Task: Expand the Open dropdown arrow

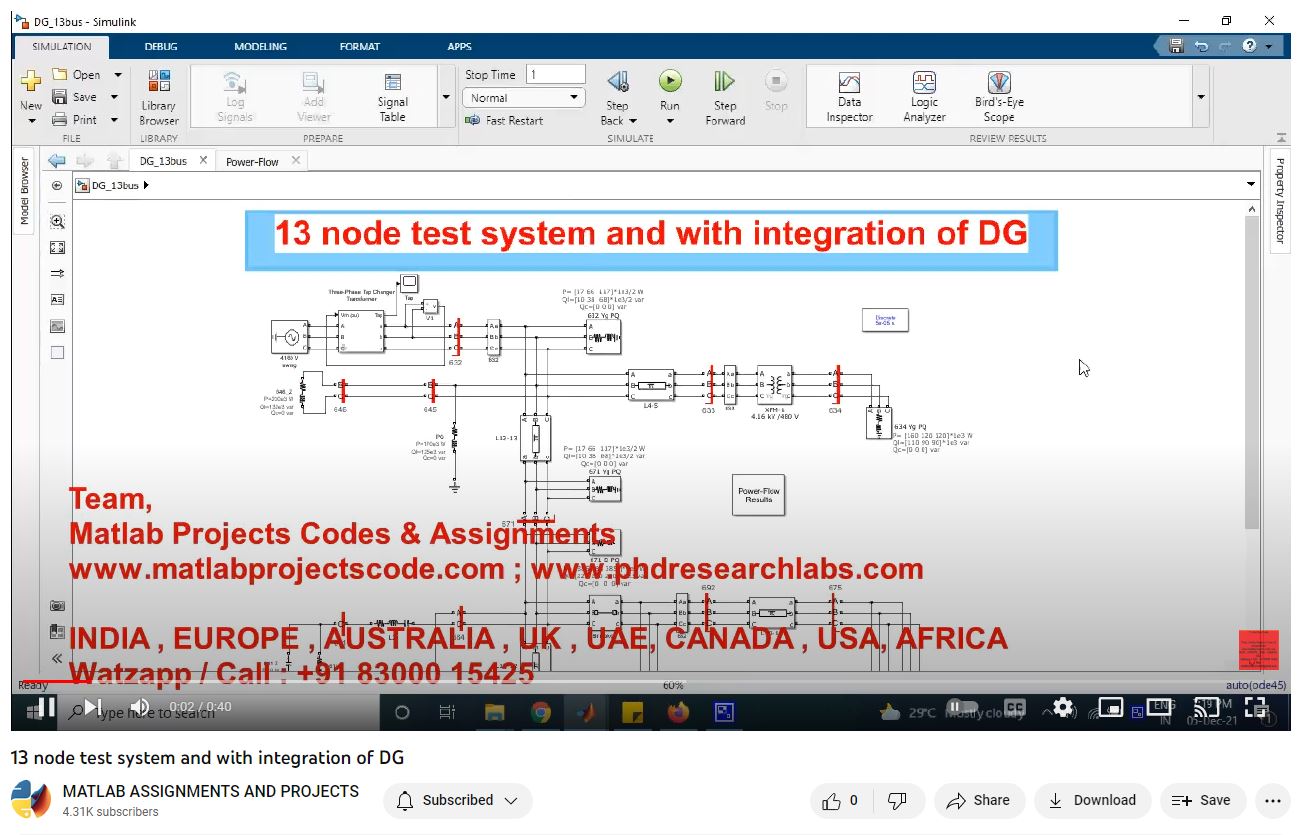Action: [117, 75]
